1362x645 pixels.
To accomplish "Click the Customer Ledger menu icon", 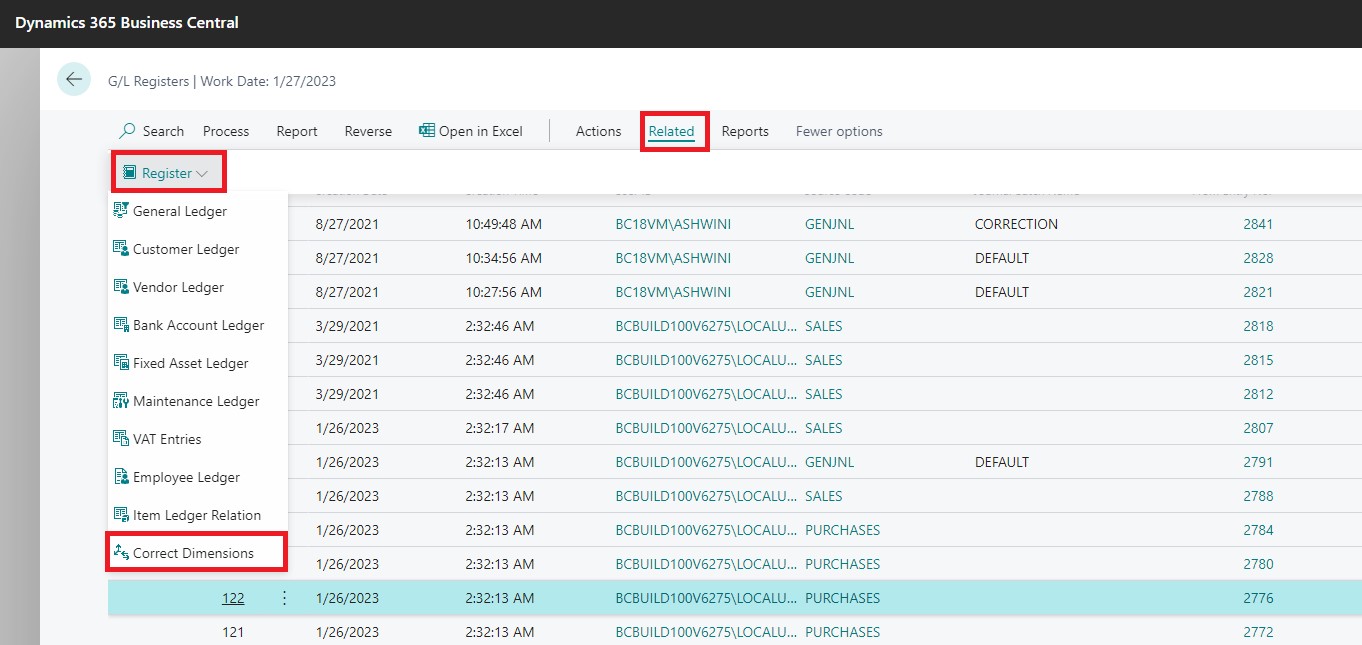I will coord(121,249).
